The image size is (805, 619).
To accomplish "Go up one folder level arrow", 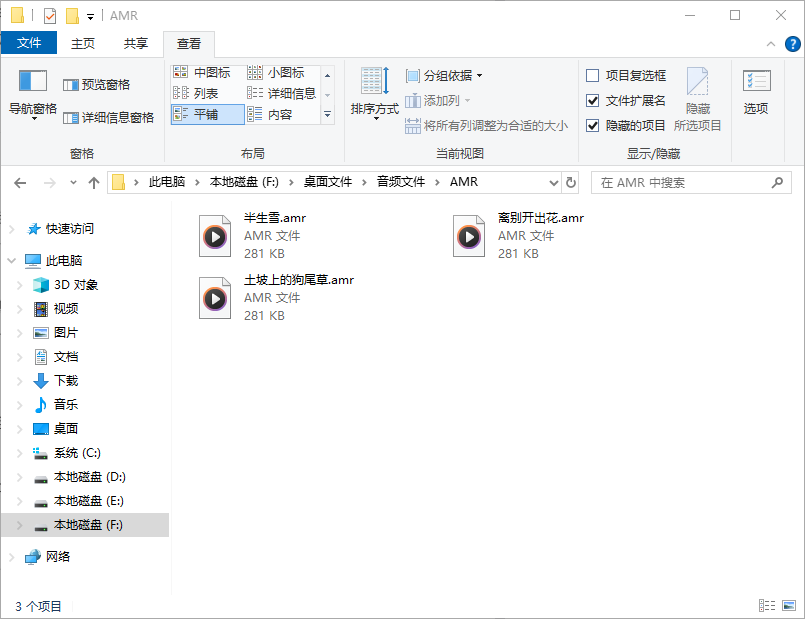I will tap(93, 183).
